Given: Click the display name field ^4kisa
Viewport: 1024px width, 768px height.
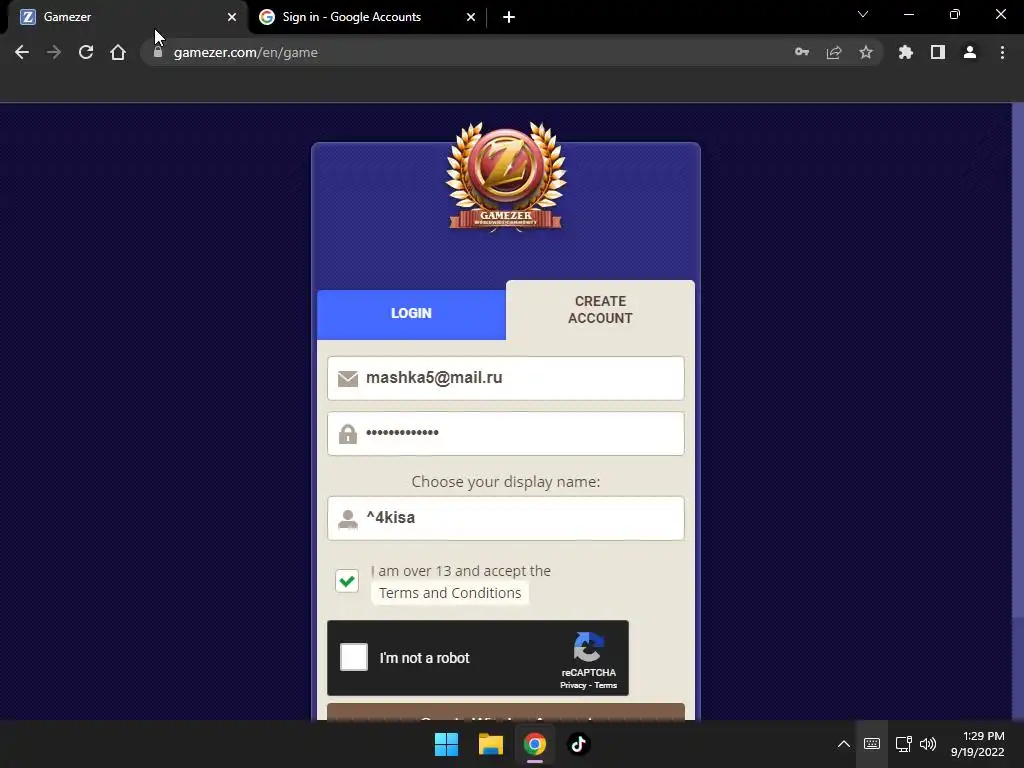Looking at the screenshot, I should point(505,518).
